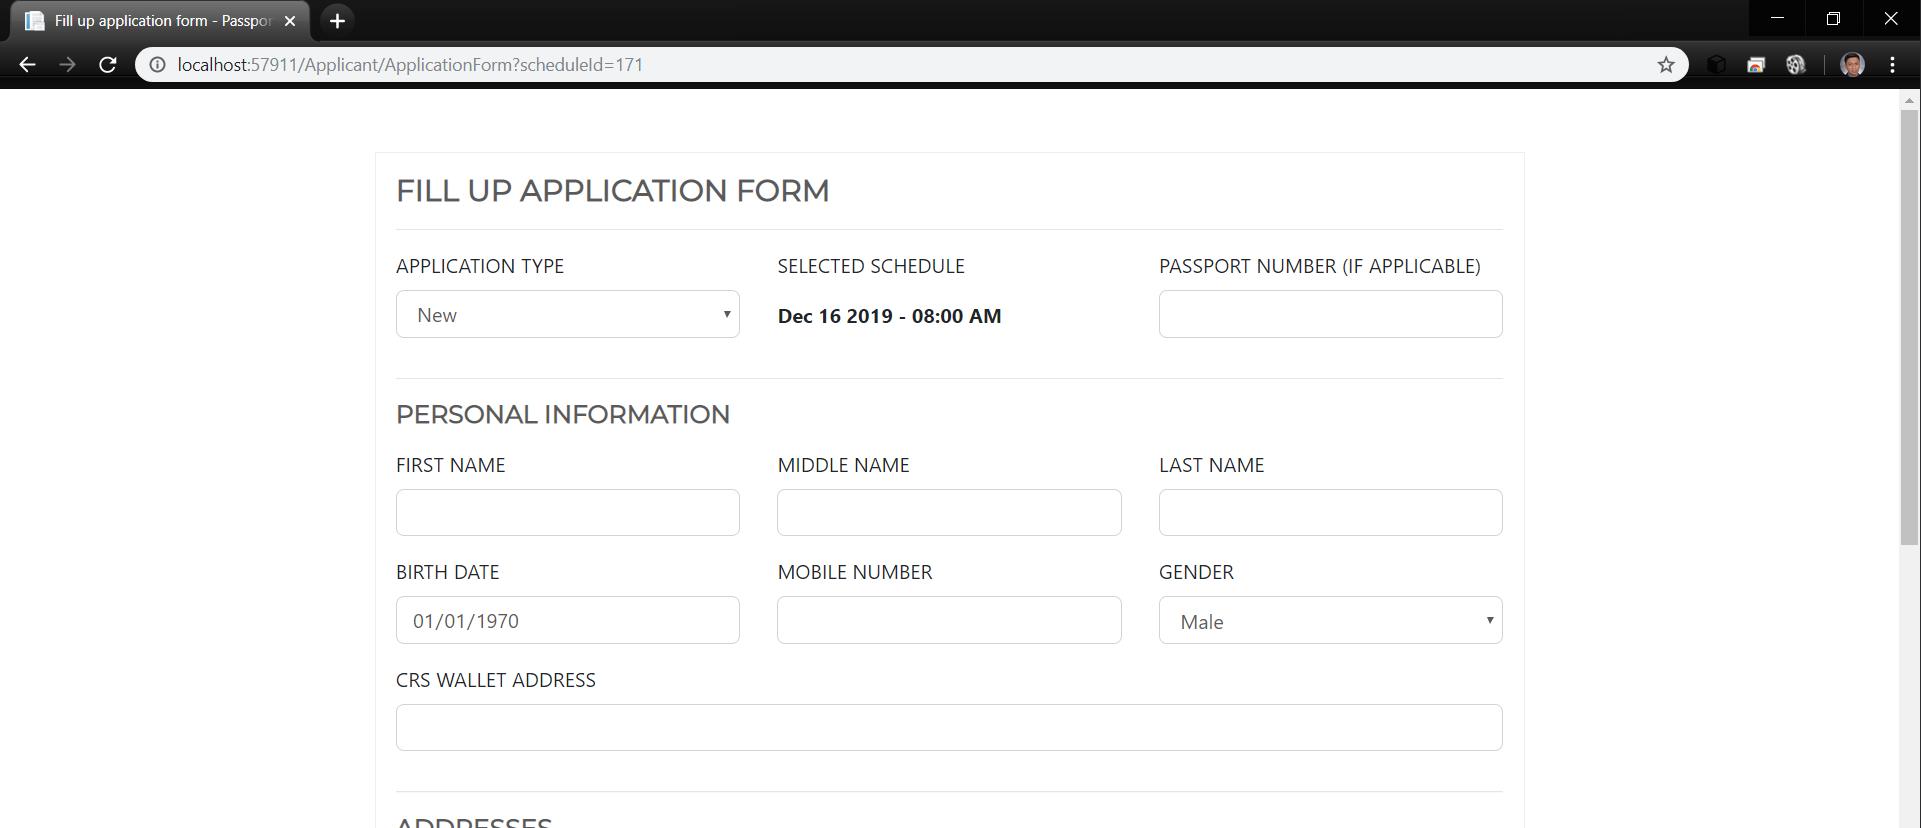Close the Fill up application form tab

click(x=290, y=21)
